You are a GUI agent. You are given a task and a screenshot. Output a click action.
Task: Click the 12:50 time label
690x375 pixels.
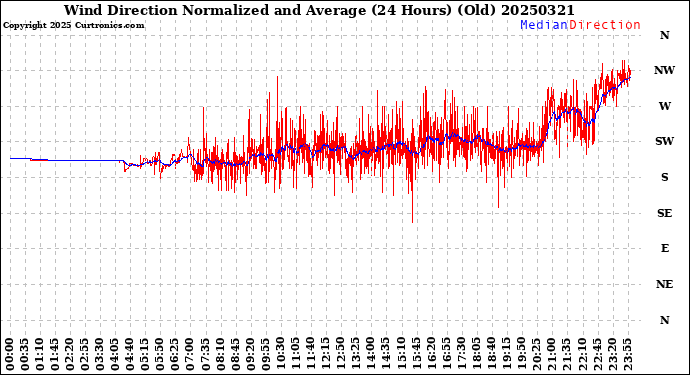pyautogui.click(x=341, y=354)
